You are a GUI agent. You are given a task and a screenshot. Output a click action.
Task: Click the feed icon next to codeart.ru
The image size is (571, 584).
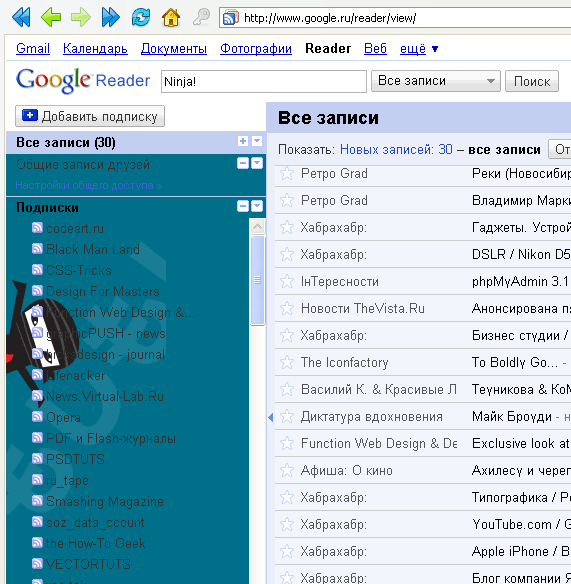click(x=37, y=227)
